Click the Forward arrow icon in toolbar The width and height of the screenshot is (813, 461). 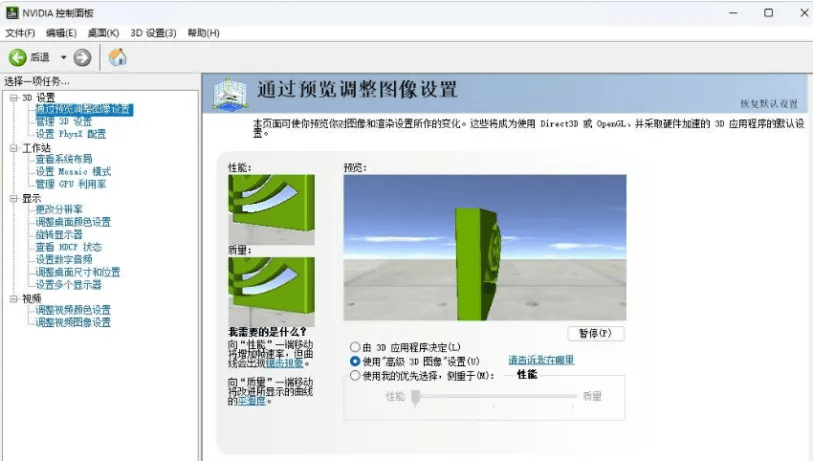click(82, 57)
